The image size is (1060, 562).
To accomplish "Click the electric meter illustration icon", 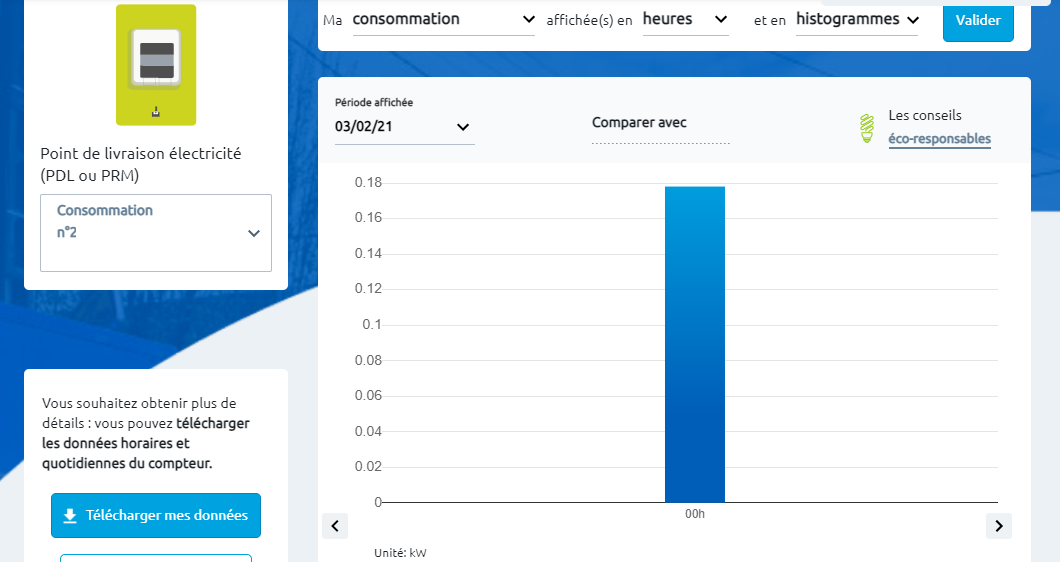I will [x=156, y=65].
